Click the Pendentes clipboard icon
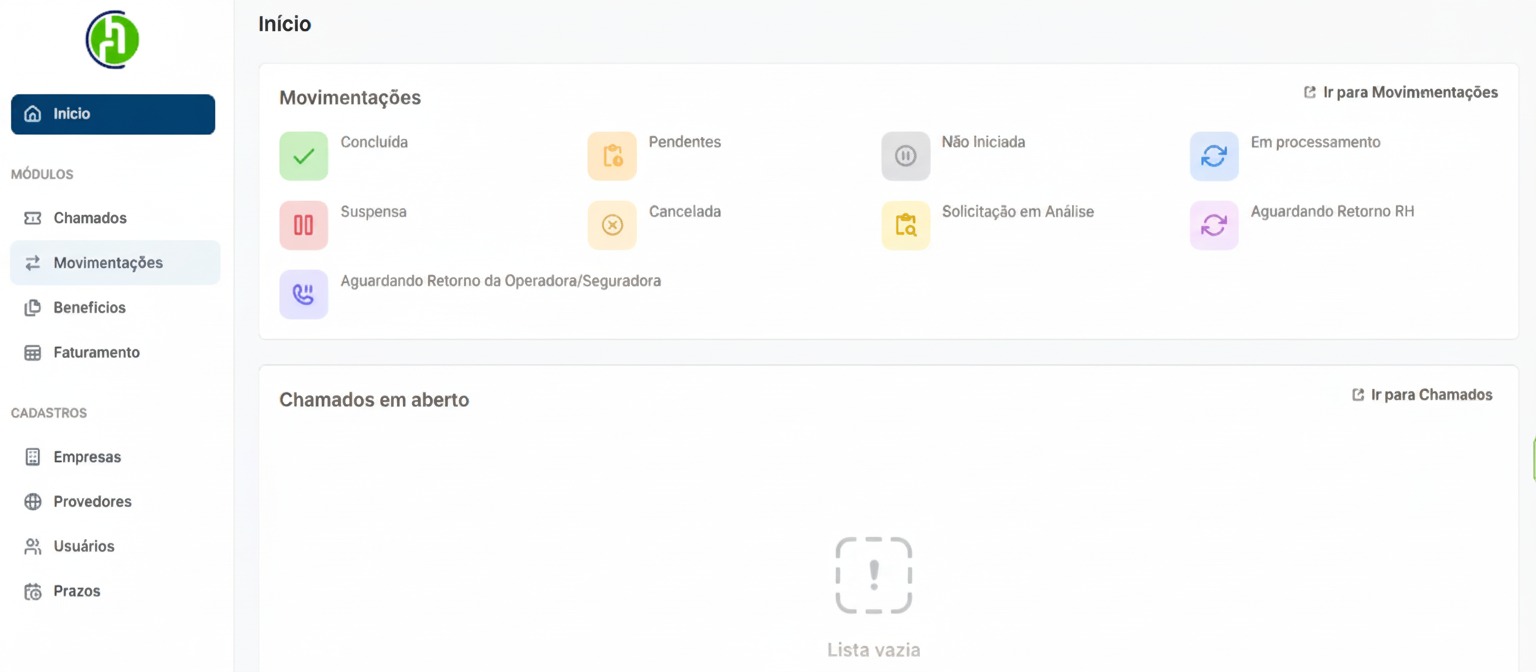The height and width of the screenshot is (672, 1536). [x=612, y=156]
